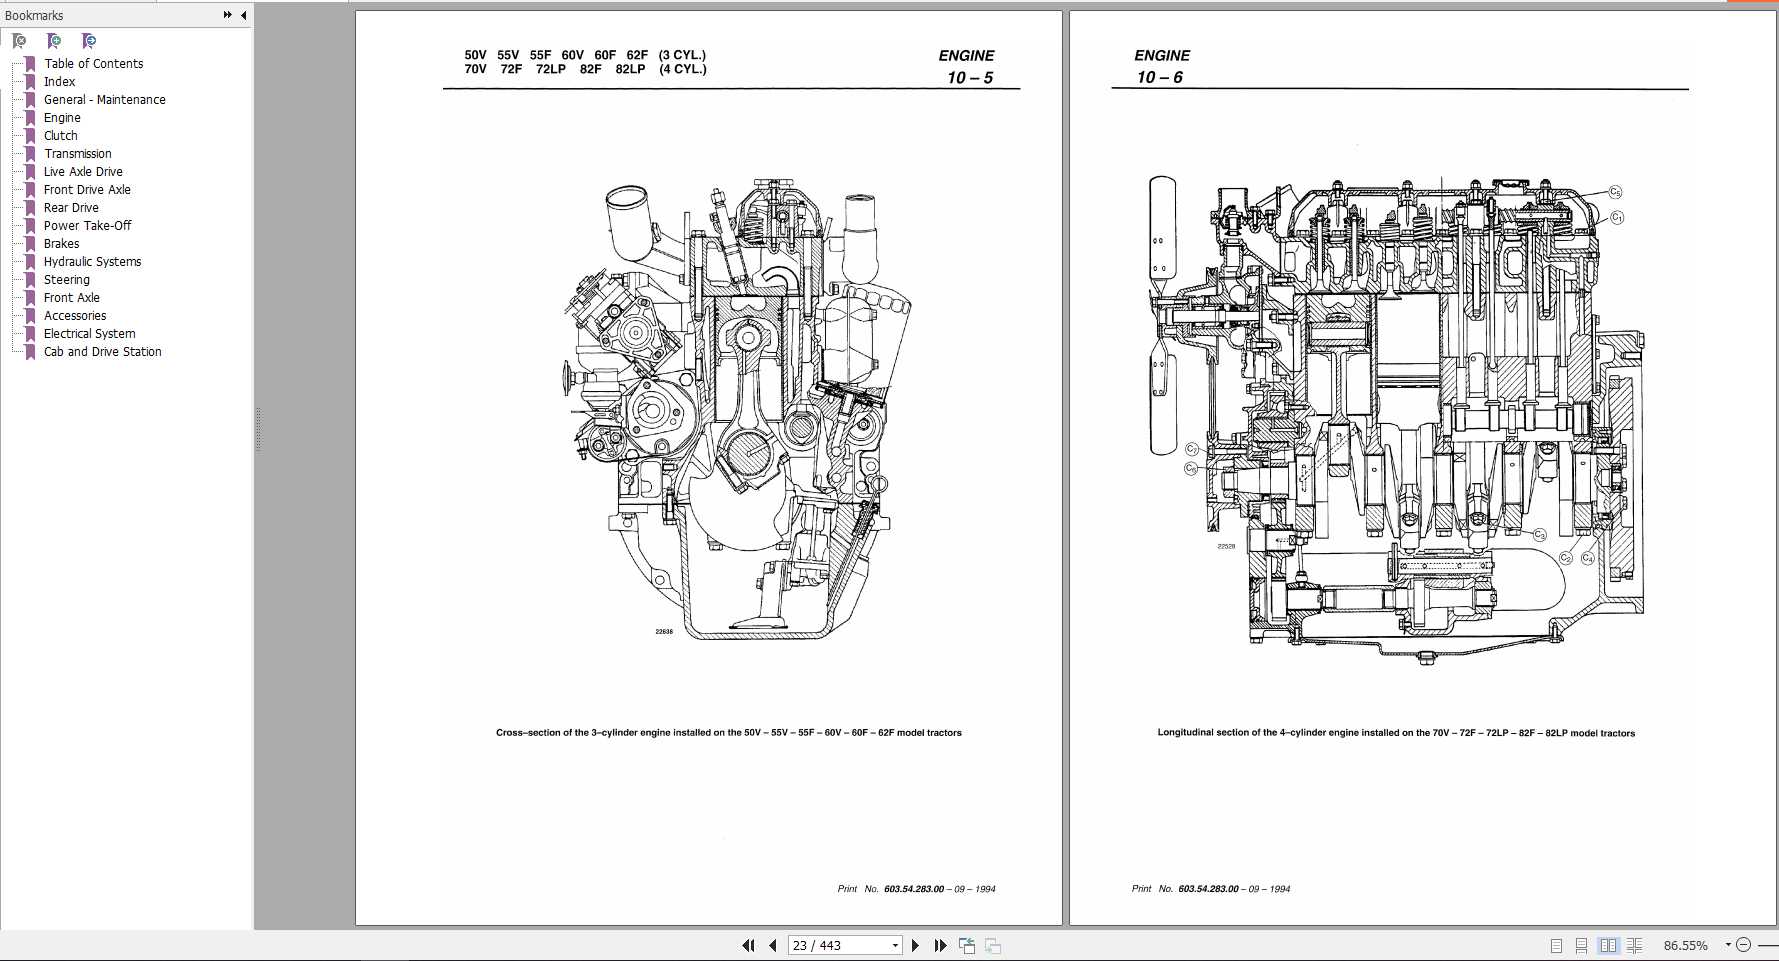The height and width of the screenshot is (961, 1779).
Task: Click the 86.55% zoom level value
Action: pos(1686,945)
